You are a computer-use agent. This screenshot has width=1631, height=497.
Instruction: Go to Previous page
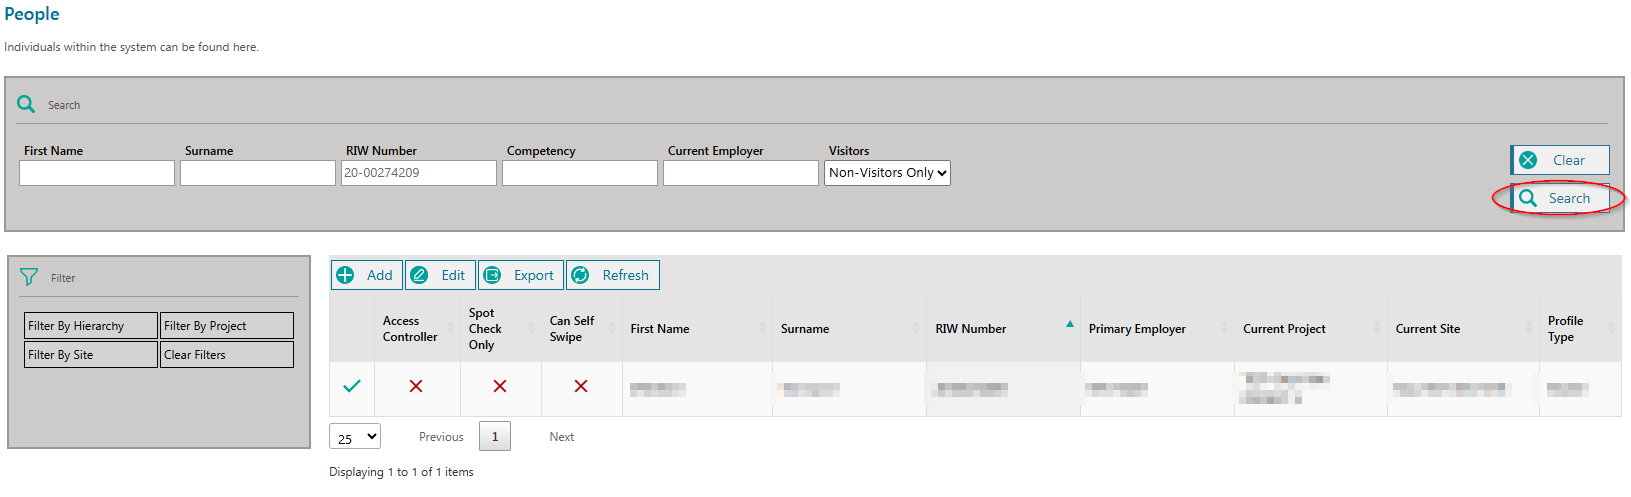point(441,437)
